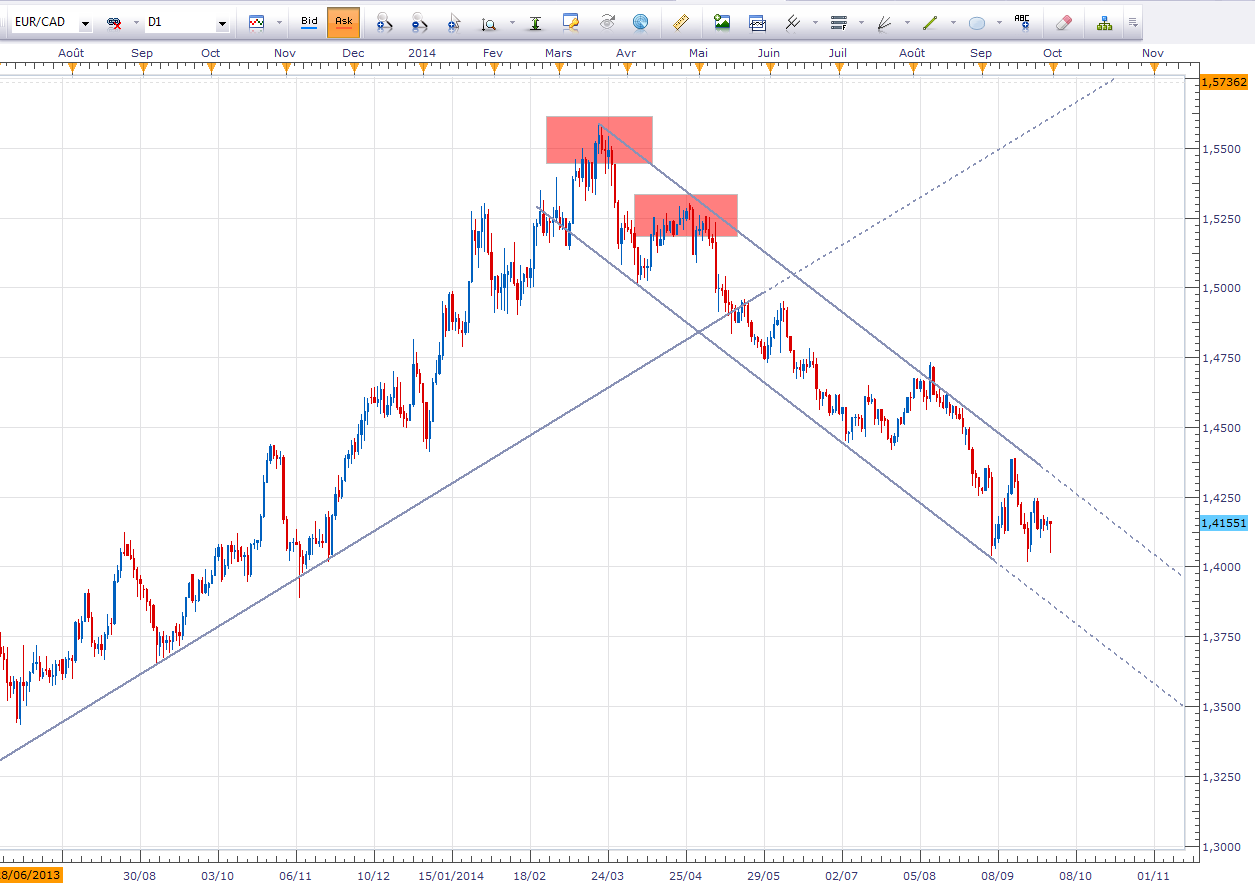This screenshot has height=887, width=1255.
Task: Click the zoom out magnifier icon
Action: coord(419,21)
